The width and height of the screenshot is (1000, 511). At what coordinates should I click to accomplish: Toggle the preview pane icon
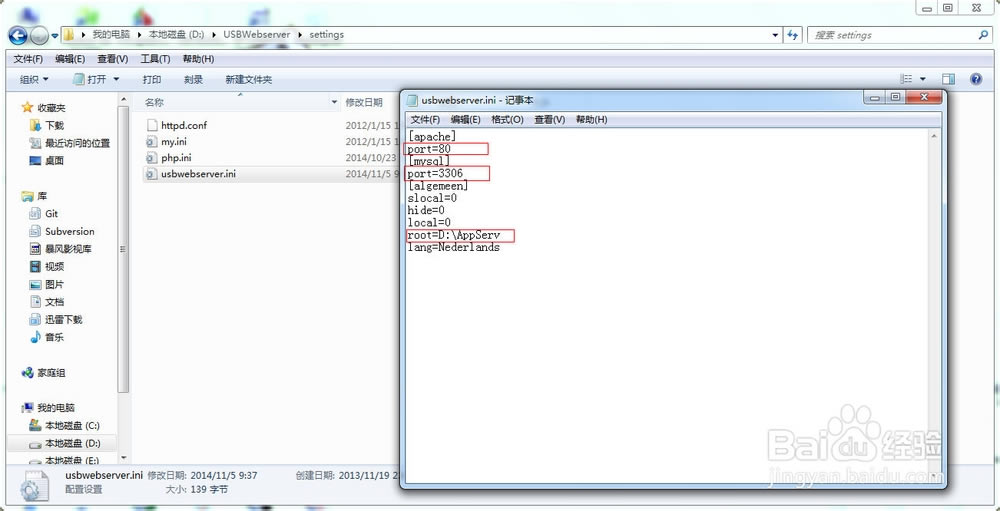click(x=948, y=79)
